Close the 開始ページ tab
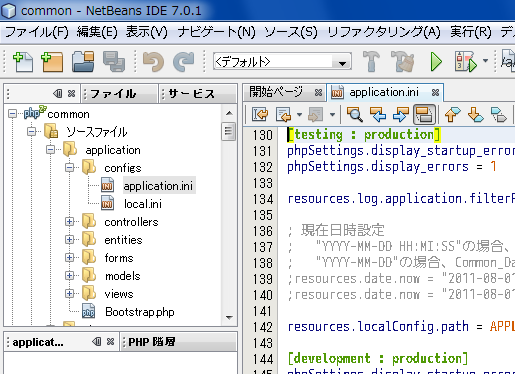 (318, 92)
